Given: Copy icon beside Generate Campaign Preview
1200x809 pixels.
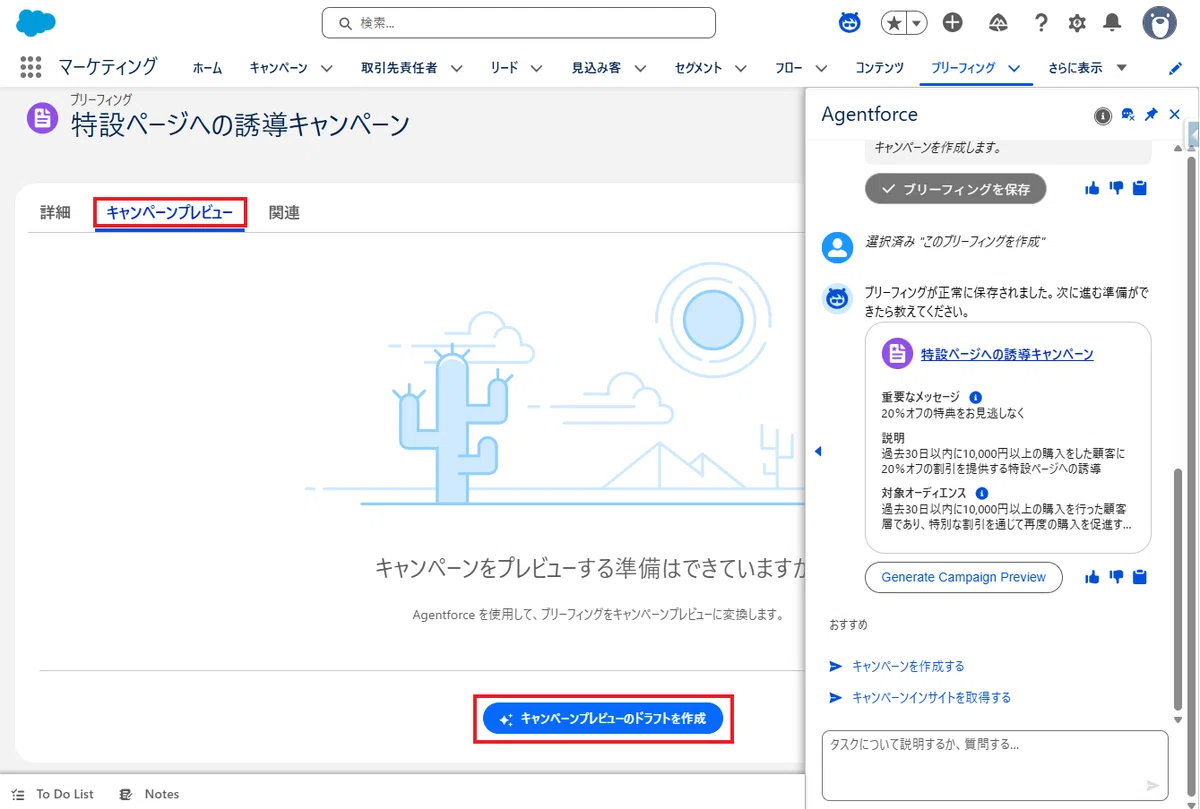Looking at the screenshot, I should pyautogui.click(x=1140, y=577).
